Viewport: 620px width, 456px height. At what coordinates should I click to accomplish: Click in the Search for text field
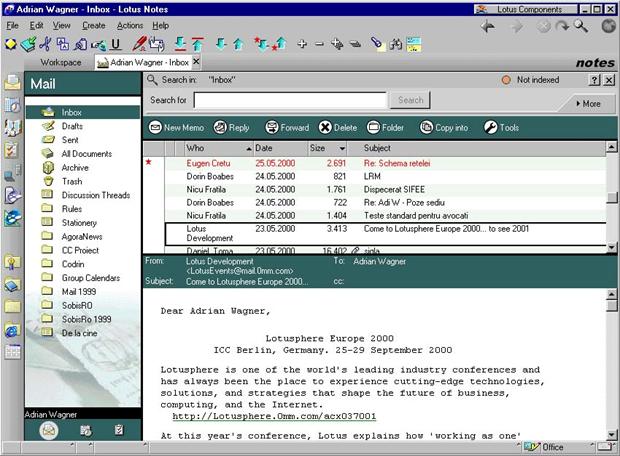click(x=290, y=100)
